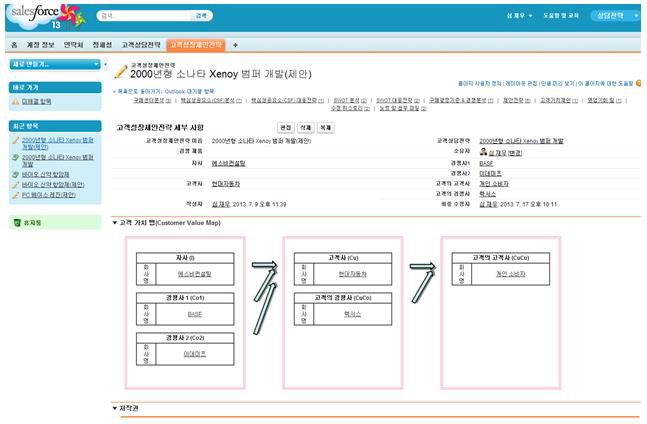Collapse the Customer Value Map section

pos(115,223)
